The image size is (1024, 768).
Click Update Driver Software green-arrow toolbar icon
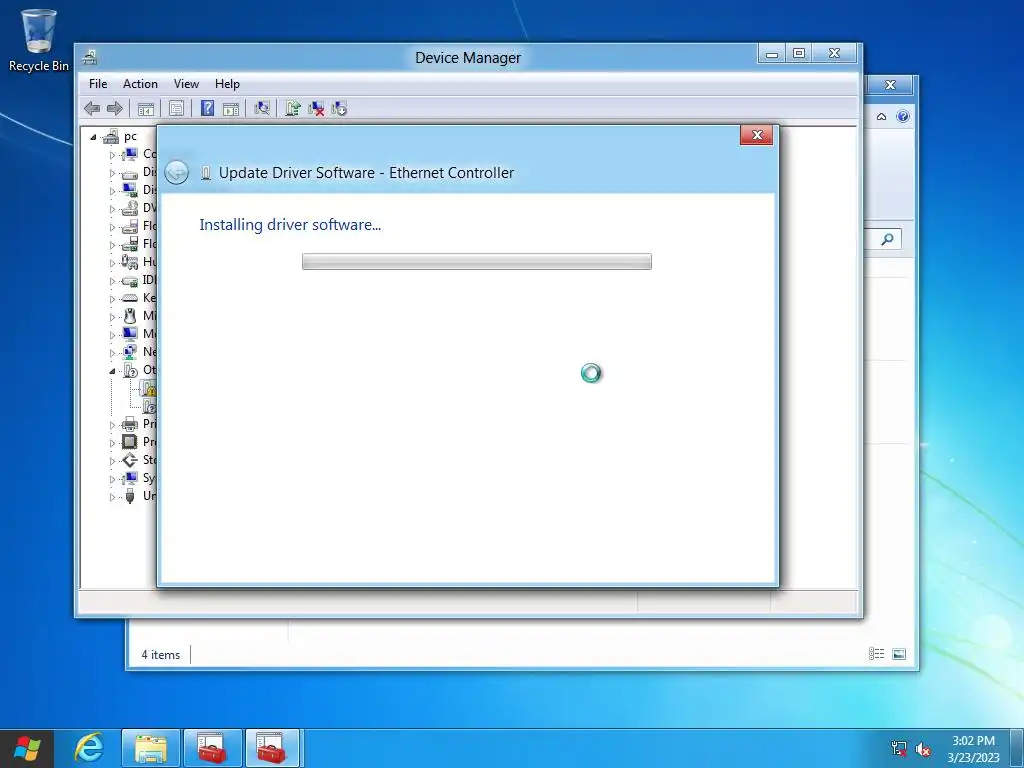293,108
